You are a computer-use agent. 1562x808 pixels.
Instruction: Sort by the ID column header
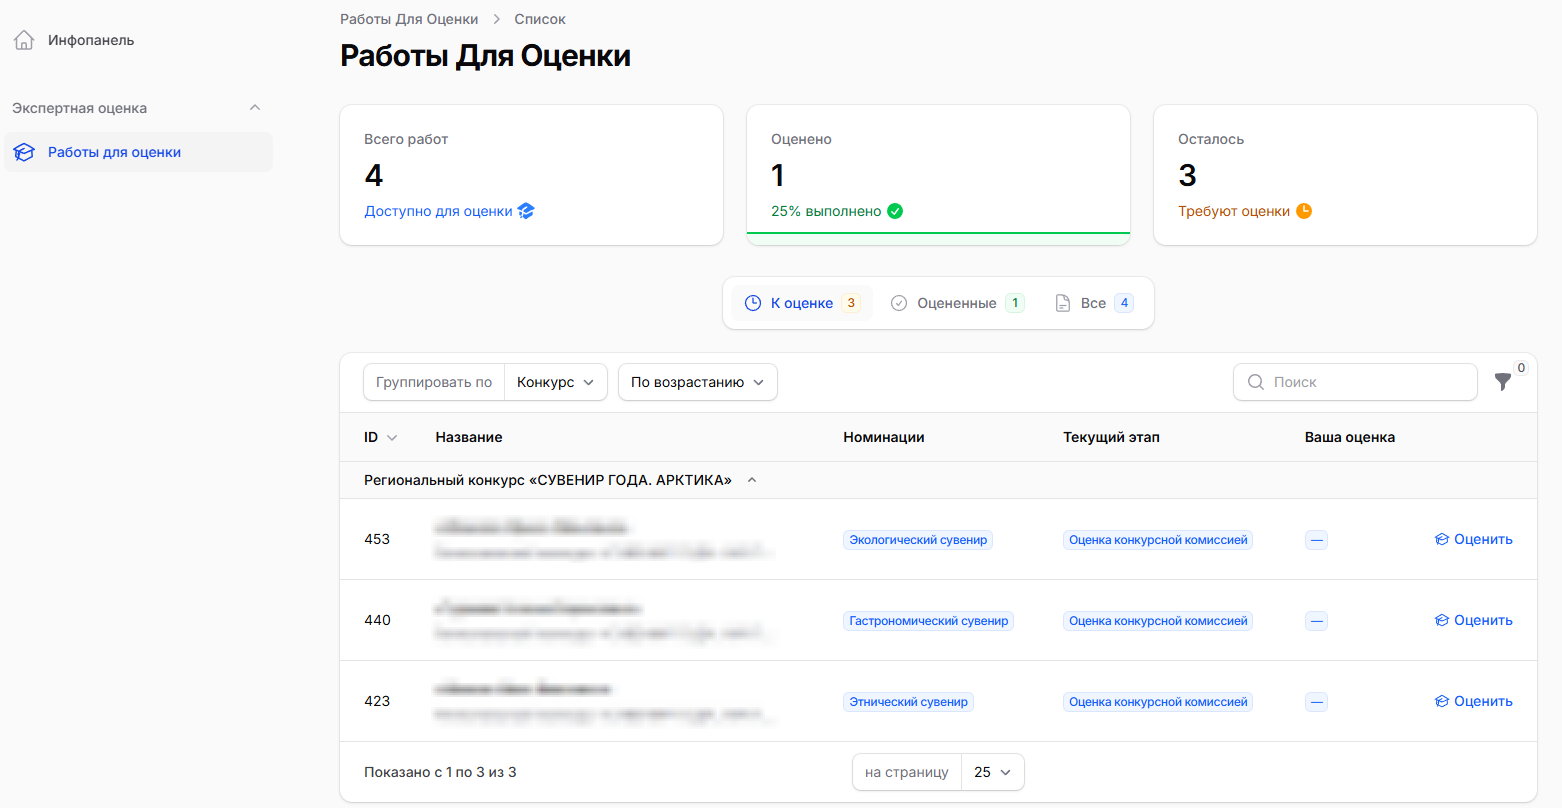click(380, 437)
